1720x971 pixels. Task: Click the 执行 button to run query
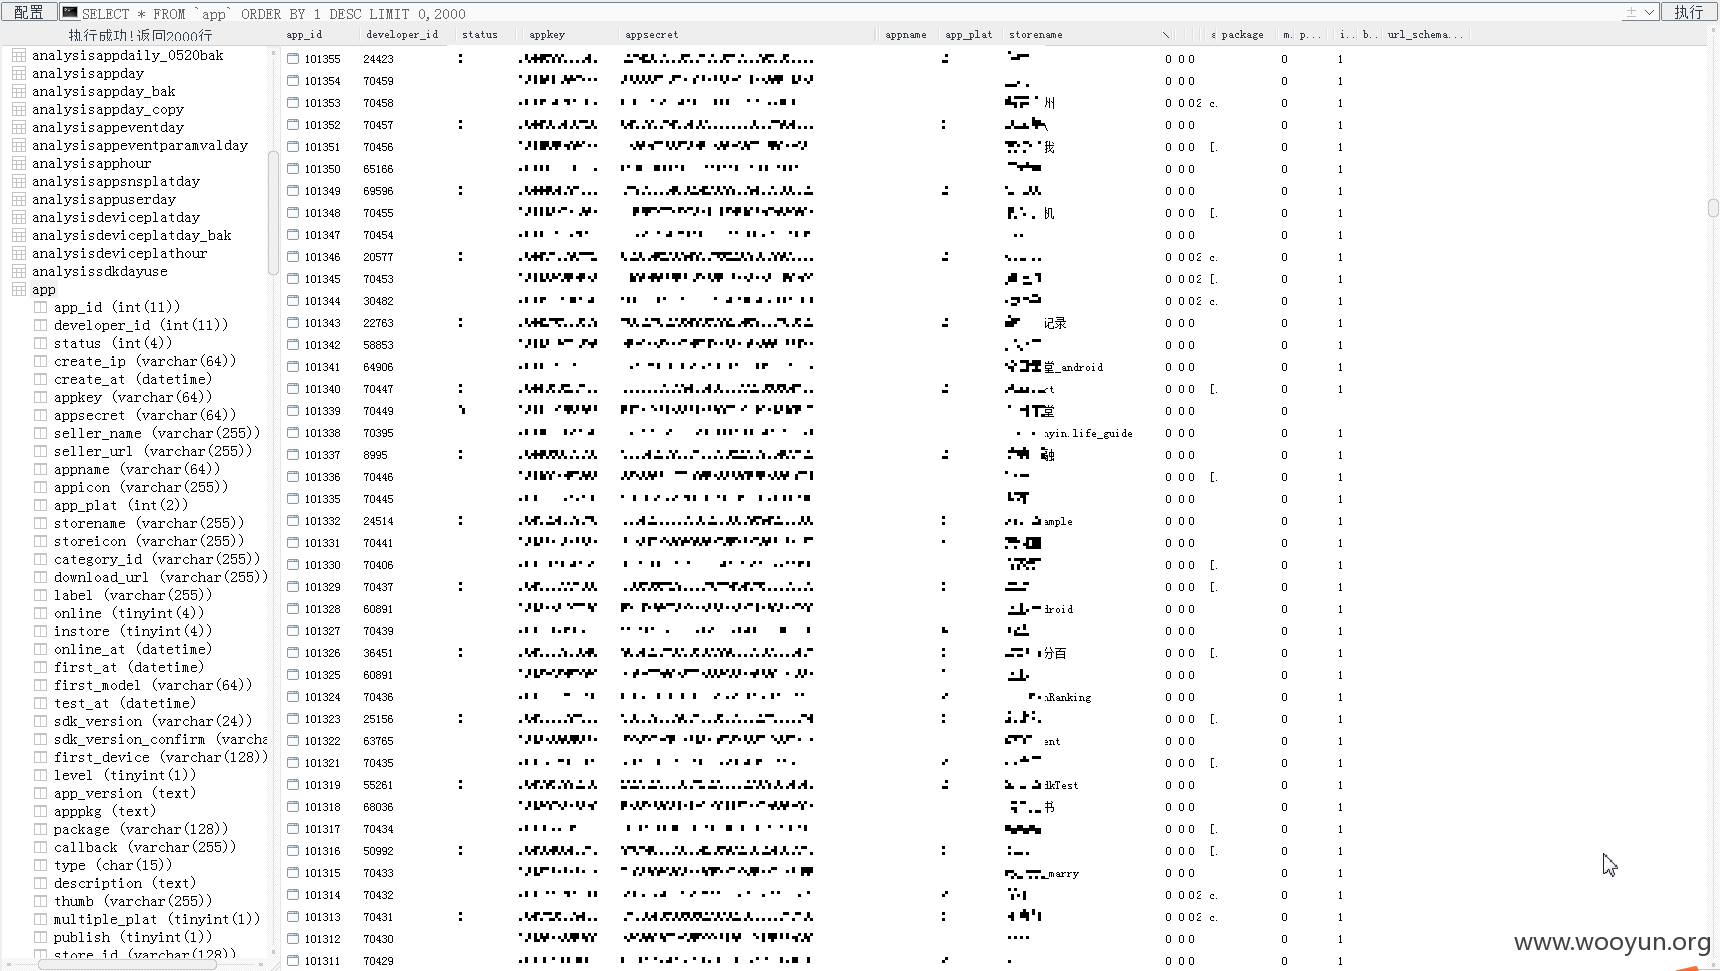click(1689, 12)
